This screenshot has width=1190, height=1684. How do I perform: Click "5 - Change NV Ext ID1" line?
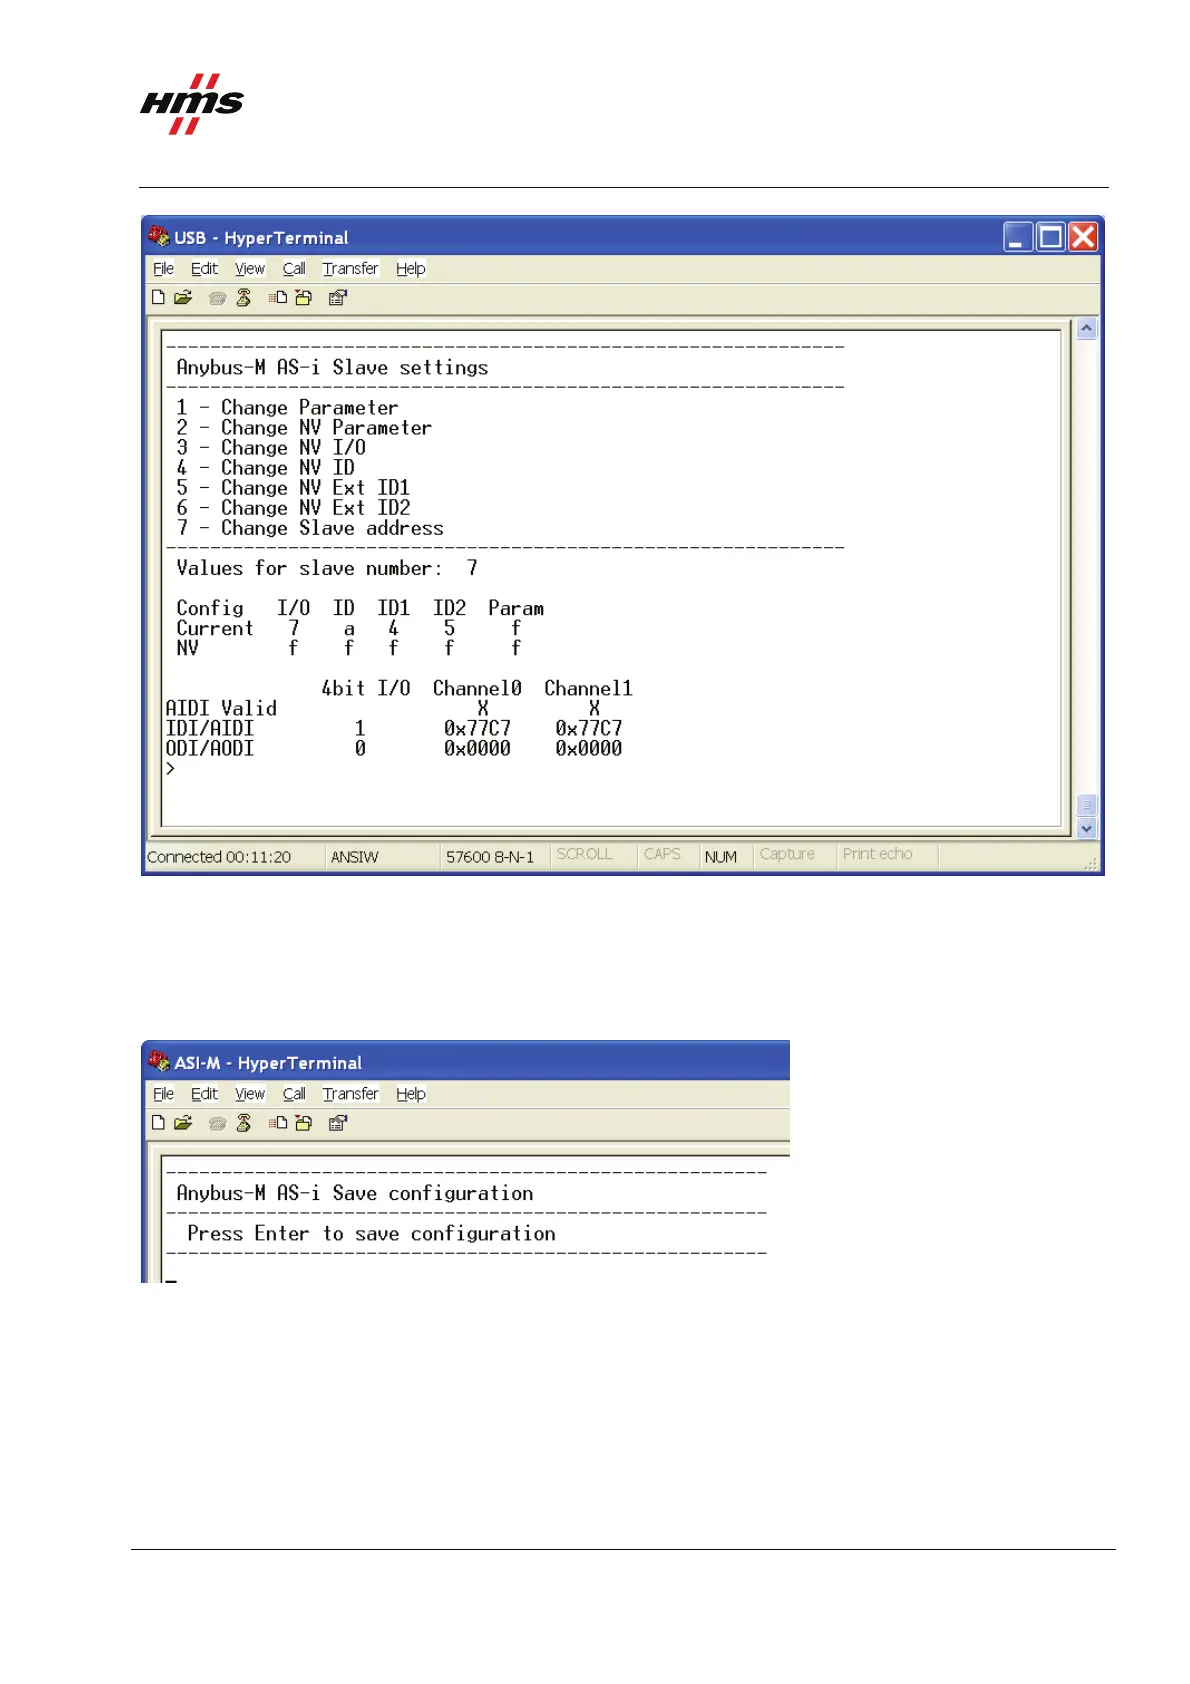pyautogui.click(x=293, y=488)
